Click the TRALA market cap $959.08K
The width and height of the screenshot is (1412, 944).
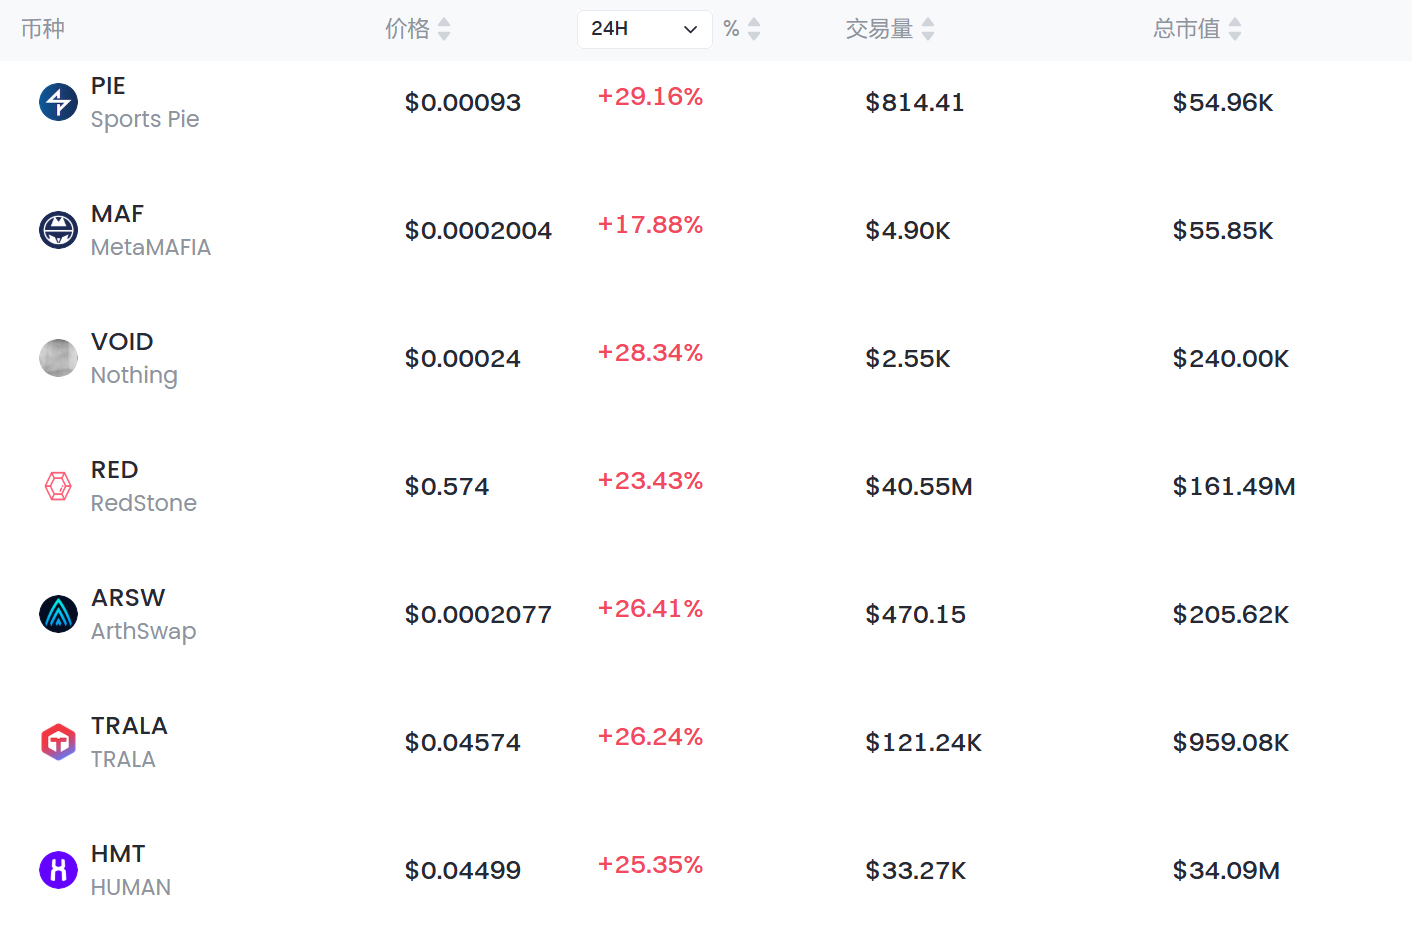[1230, 743]
